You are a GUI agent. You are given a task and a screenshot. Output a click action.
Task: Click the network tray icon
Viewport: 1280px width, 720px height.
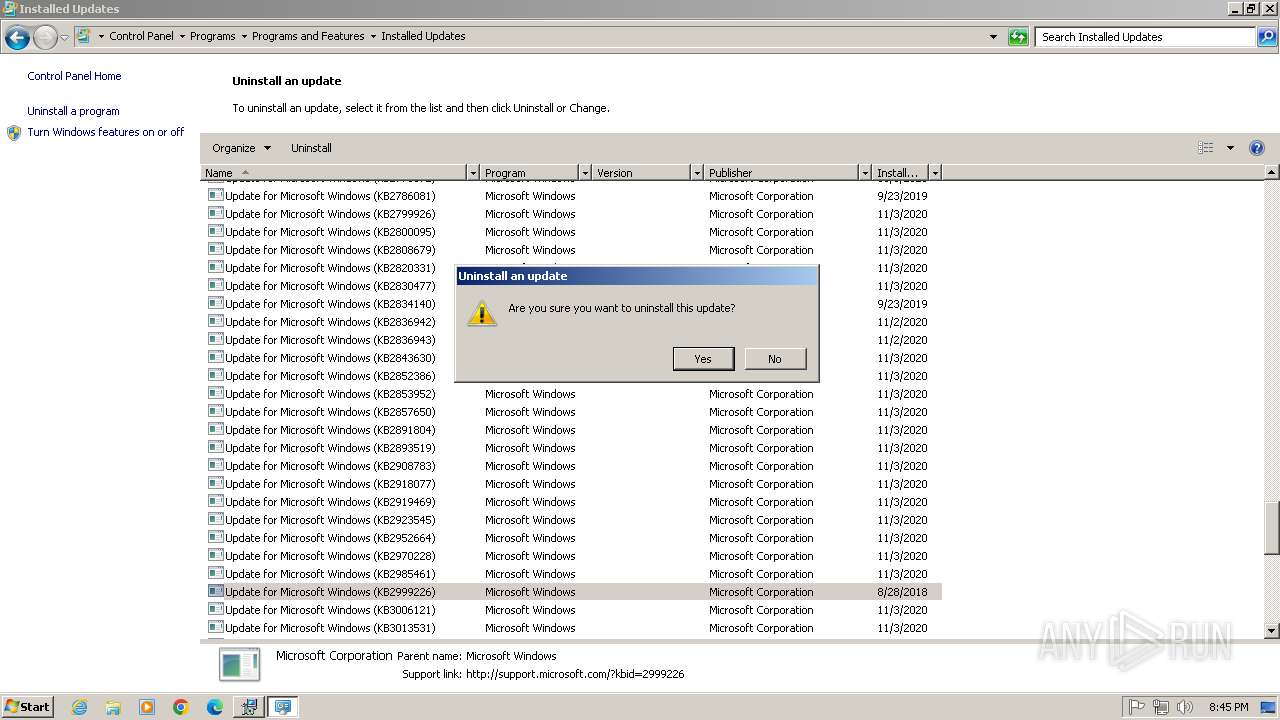tap(1161, 707)
